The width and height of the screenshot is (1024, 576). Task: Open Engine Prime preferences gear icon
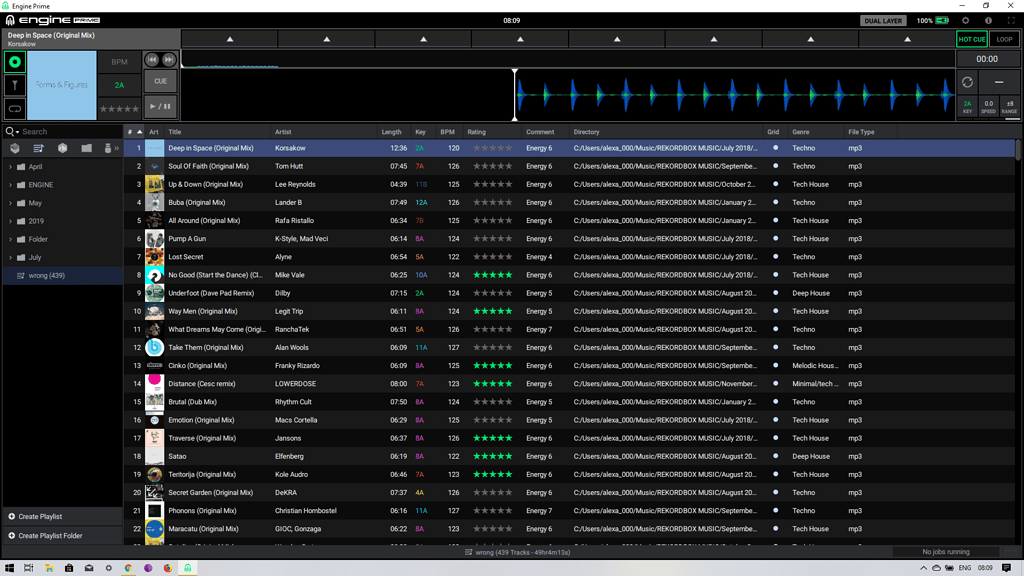point(966,21)
